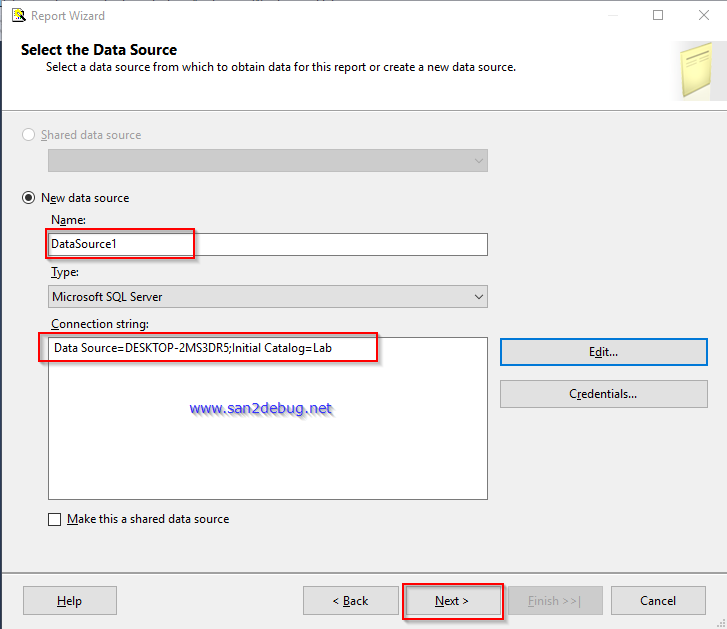
Task: Click inside the Connection string text box
Action: (268, 420)
